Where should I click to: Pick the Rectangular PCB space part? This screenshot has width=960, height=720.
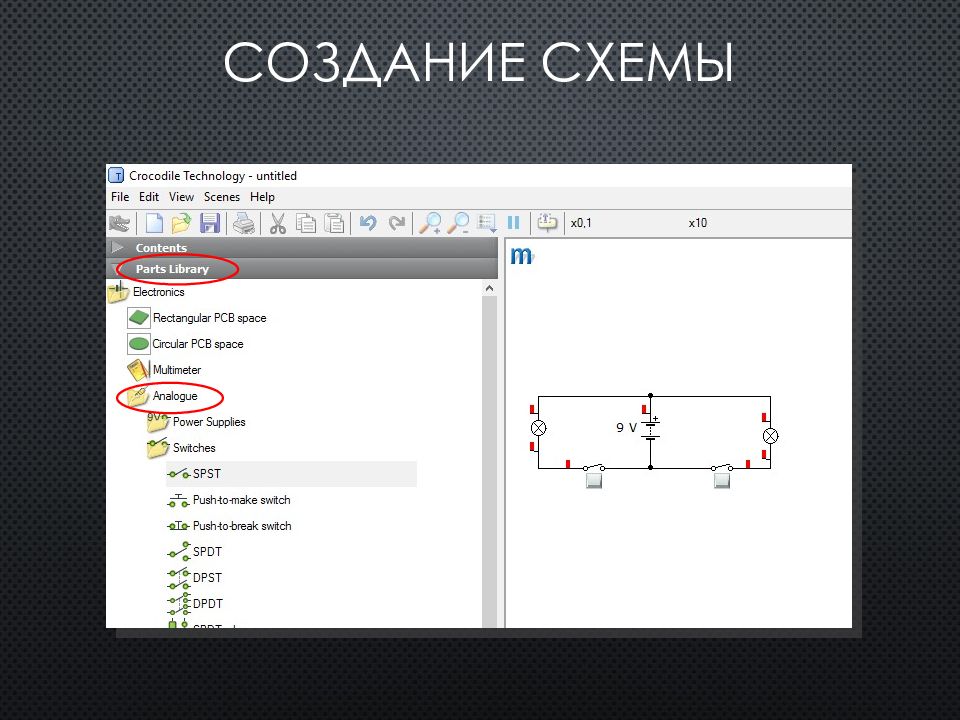click(210, 318)
